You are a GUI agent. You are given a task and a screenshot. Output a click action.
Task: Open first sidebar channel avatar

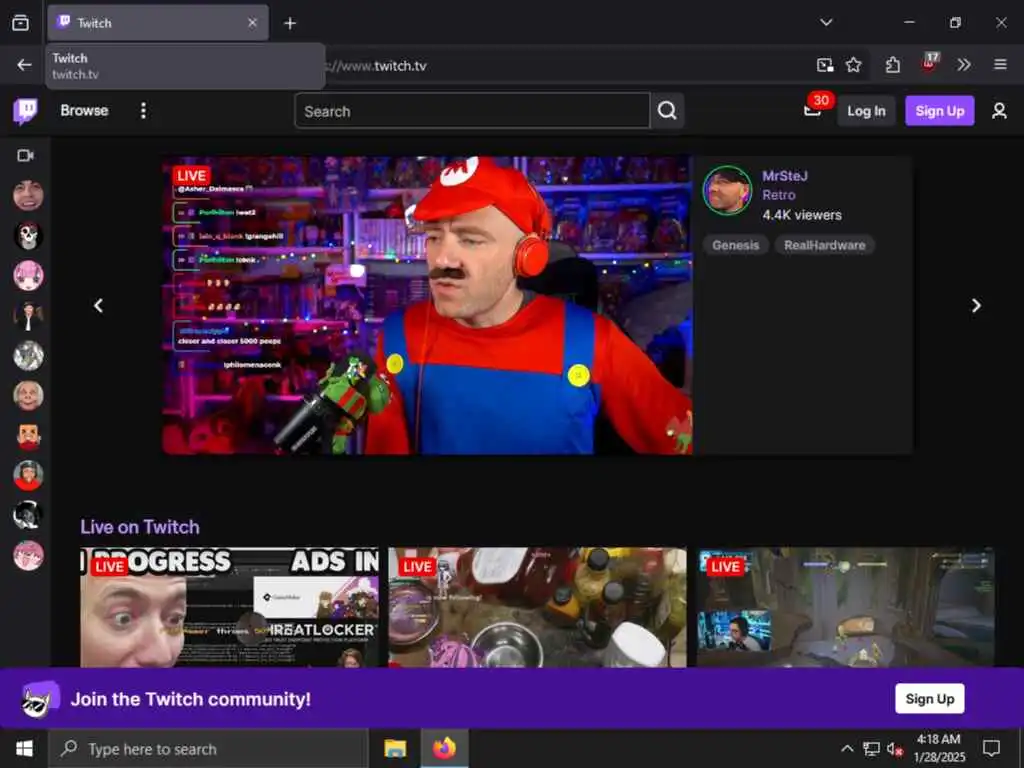(28, 195)
